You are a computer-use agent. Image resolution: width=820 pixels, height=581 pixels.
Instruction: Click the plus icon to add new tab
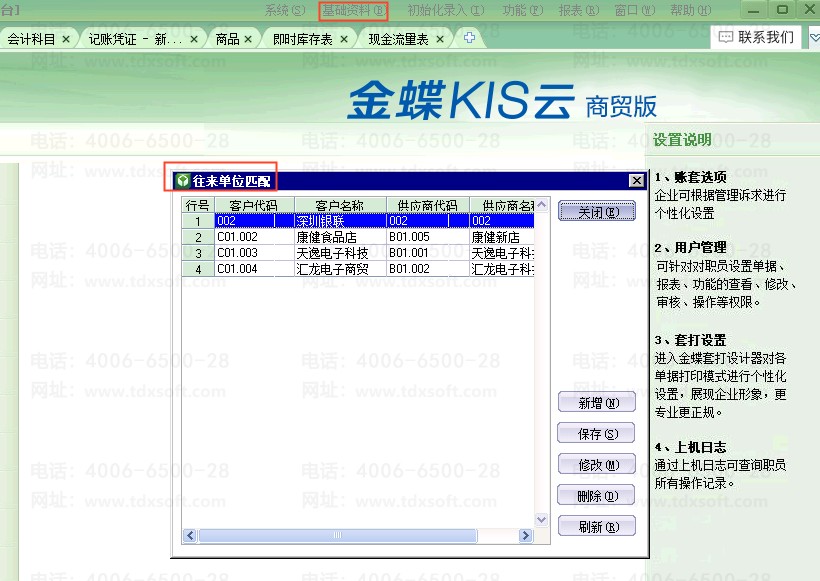(469, 38)
